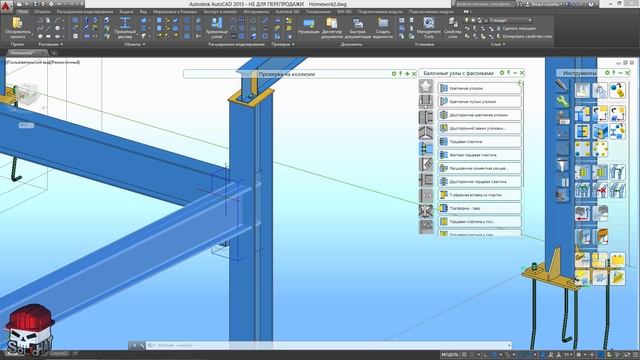Select Double-sided clip angle (Двустороннее крепление уголком) joint
Image resolution: width=640 pixels, height=360 pixels.
(x=480, y=115)
